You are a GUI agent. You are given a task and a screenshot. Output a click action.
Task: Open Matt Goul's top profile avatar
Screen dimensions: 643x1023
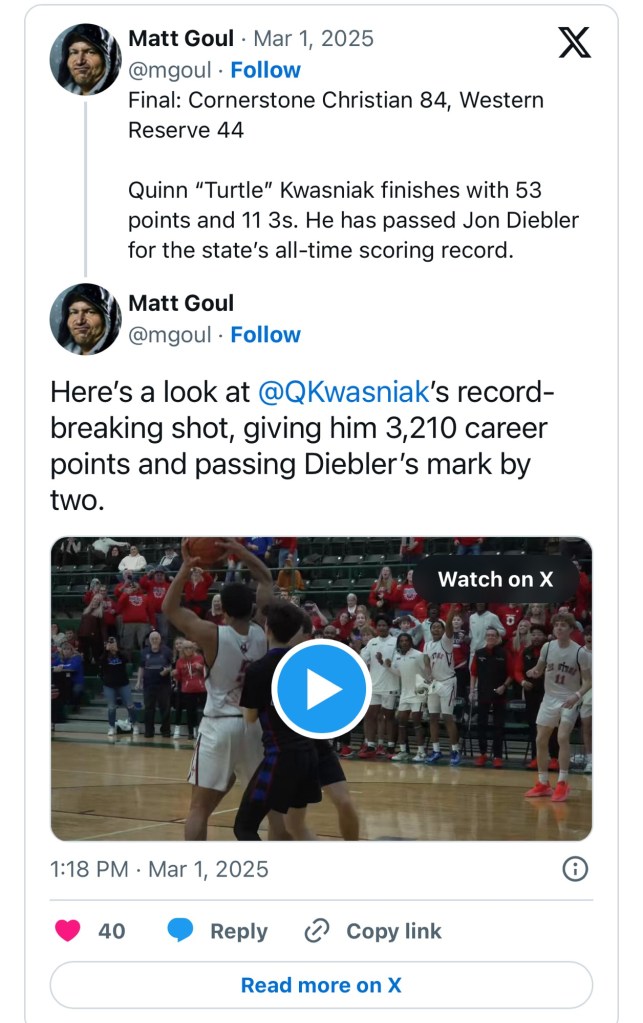point(85,59)
